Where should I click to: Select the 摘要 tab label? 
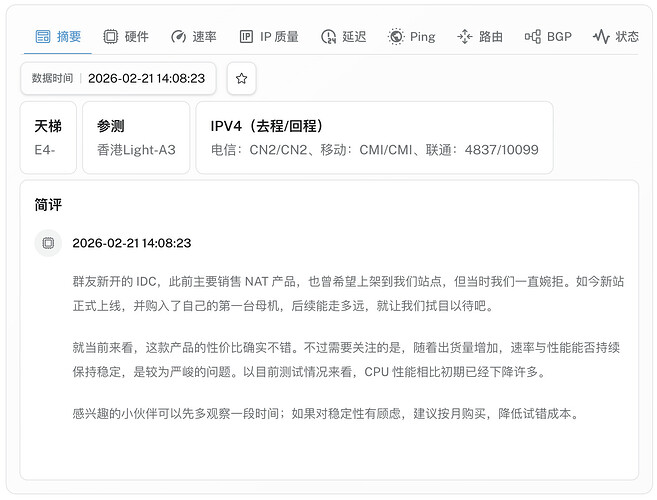pyautogui.click(x=69, y=36)
